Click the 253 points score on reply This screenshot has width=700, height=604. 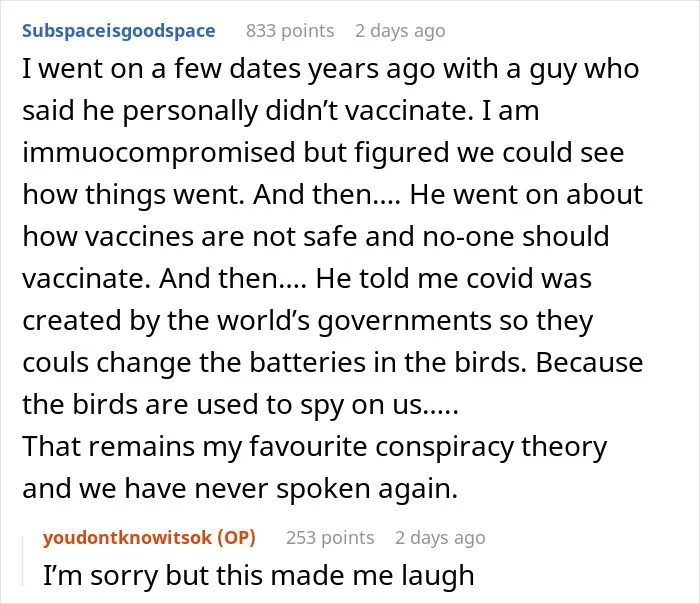(x=330, y=538)
